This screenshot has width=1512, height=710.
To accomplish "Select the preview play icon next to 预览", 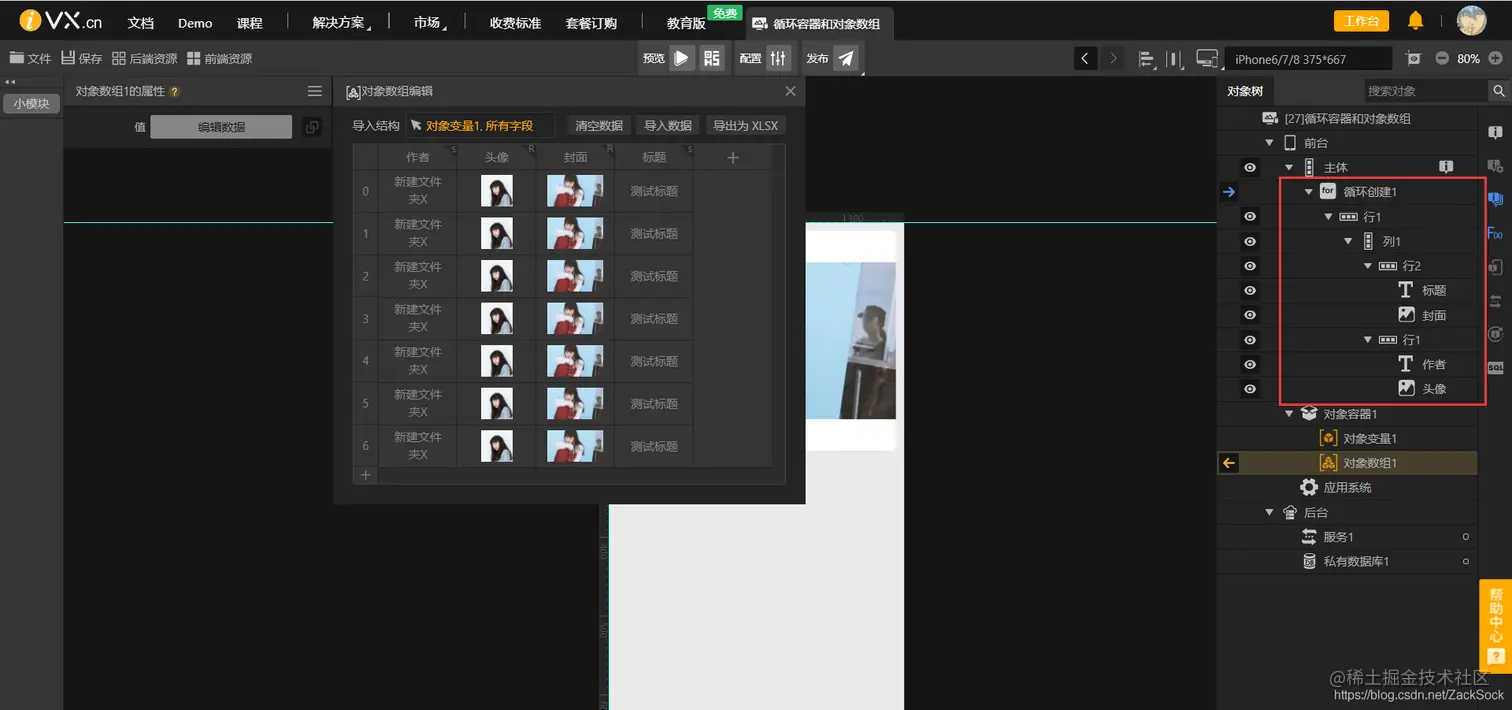I will [683, 58].
